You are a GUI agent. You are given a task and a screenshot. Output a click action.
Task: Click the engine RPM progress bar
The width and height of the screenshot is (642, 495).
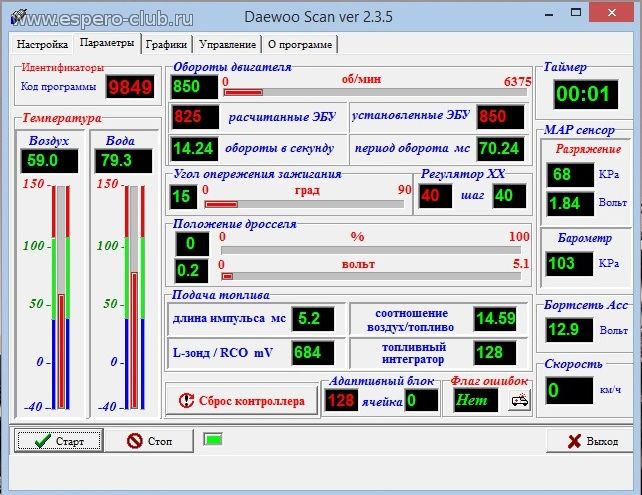click(x=375, y=93)
